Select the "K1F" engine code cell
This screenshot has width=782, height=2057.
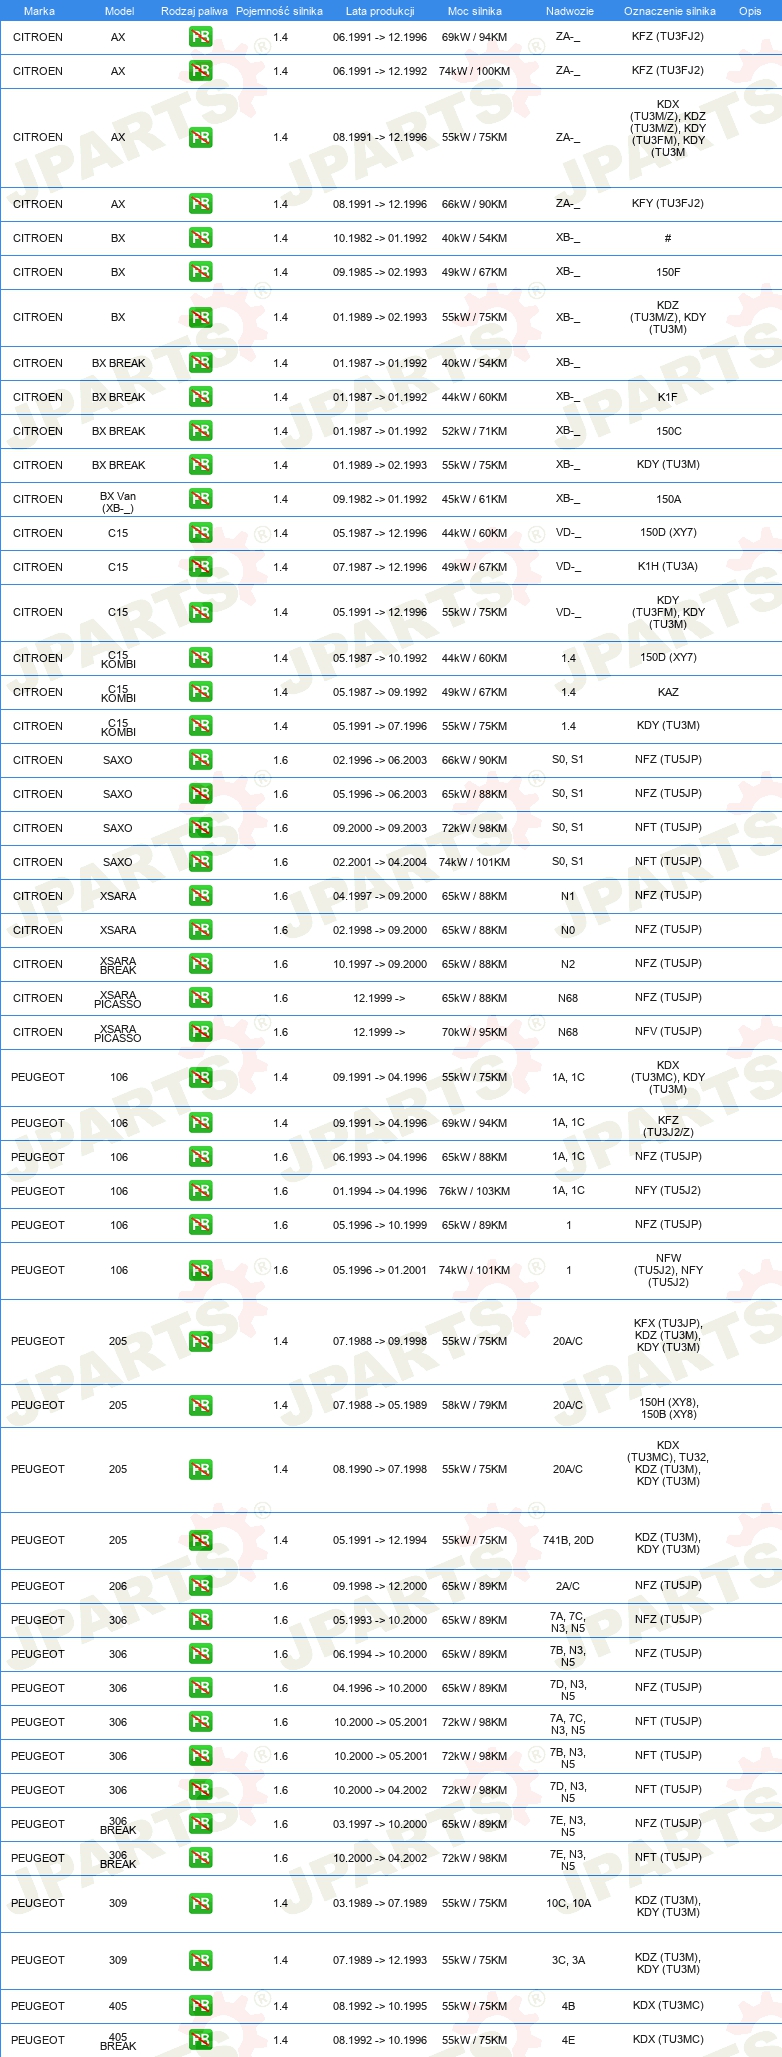click(668, 397)
